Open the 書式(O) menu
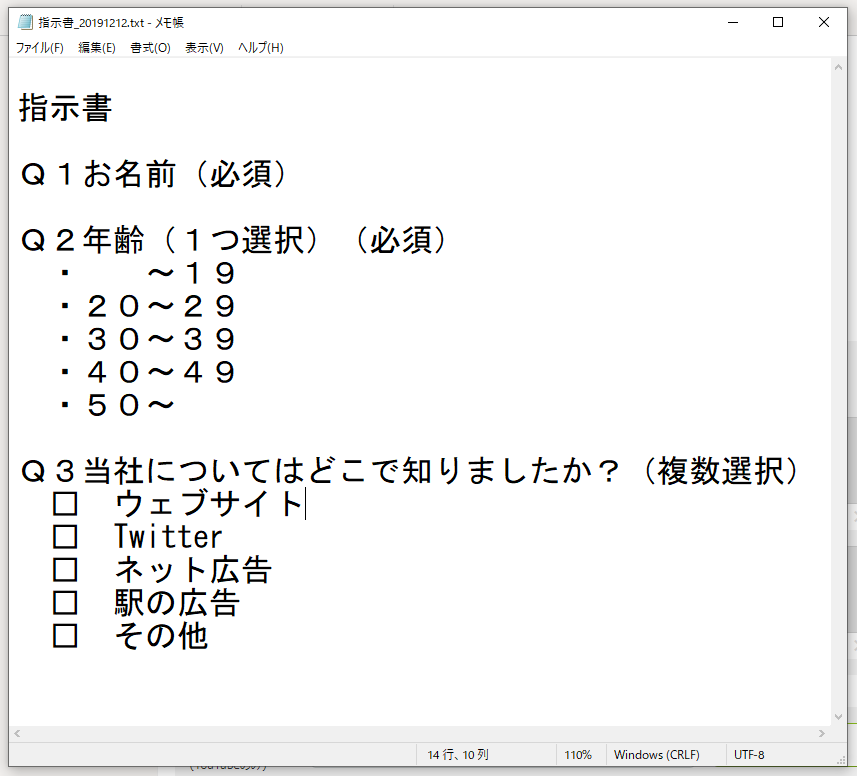The height and width of the screenshot is (776, 857). click(x=150, y=48)
